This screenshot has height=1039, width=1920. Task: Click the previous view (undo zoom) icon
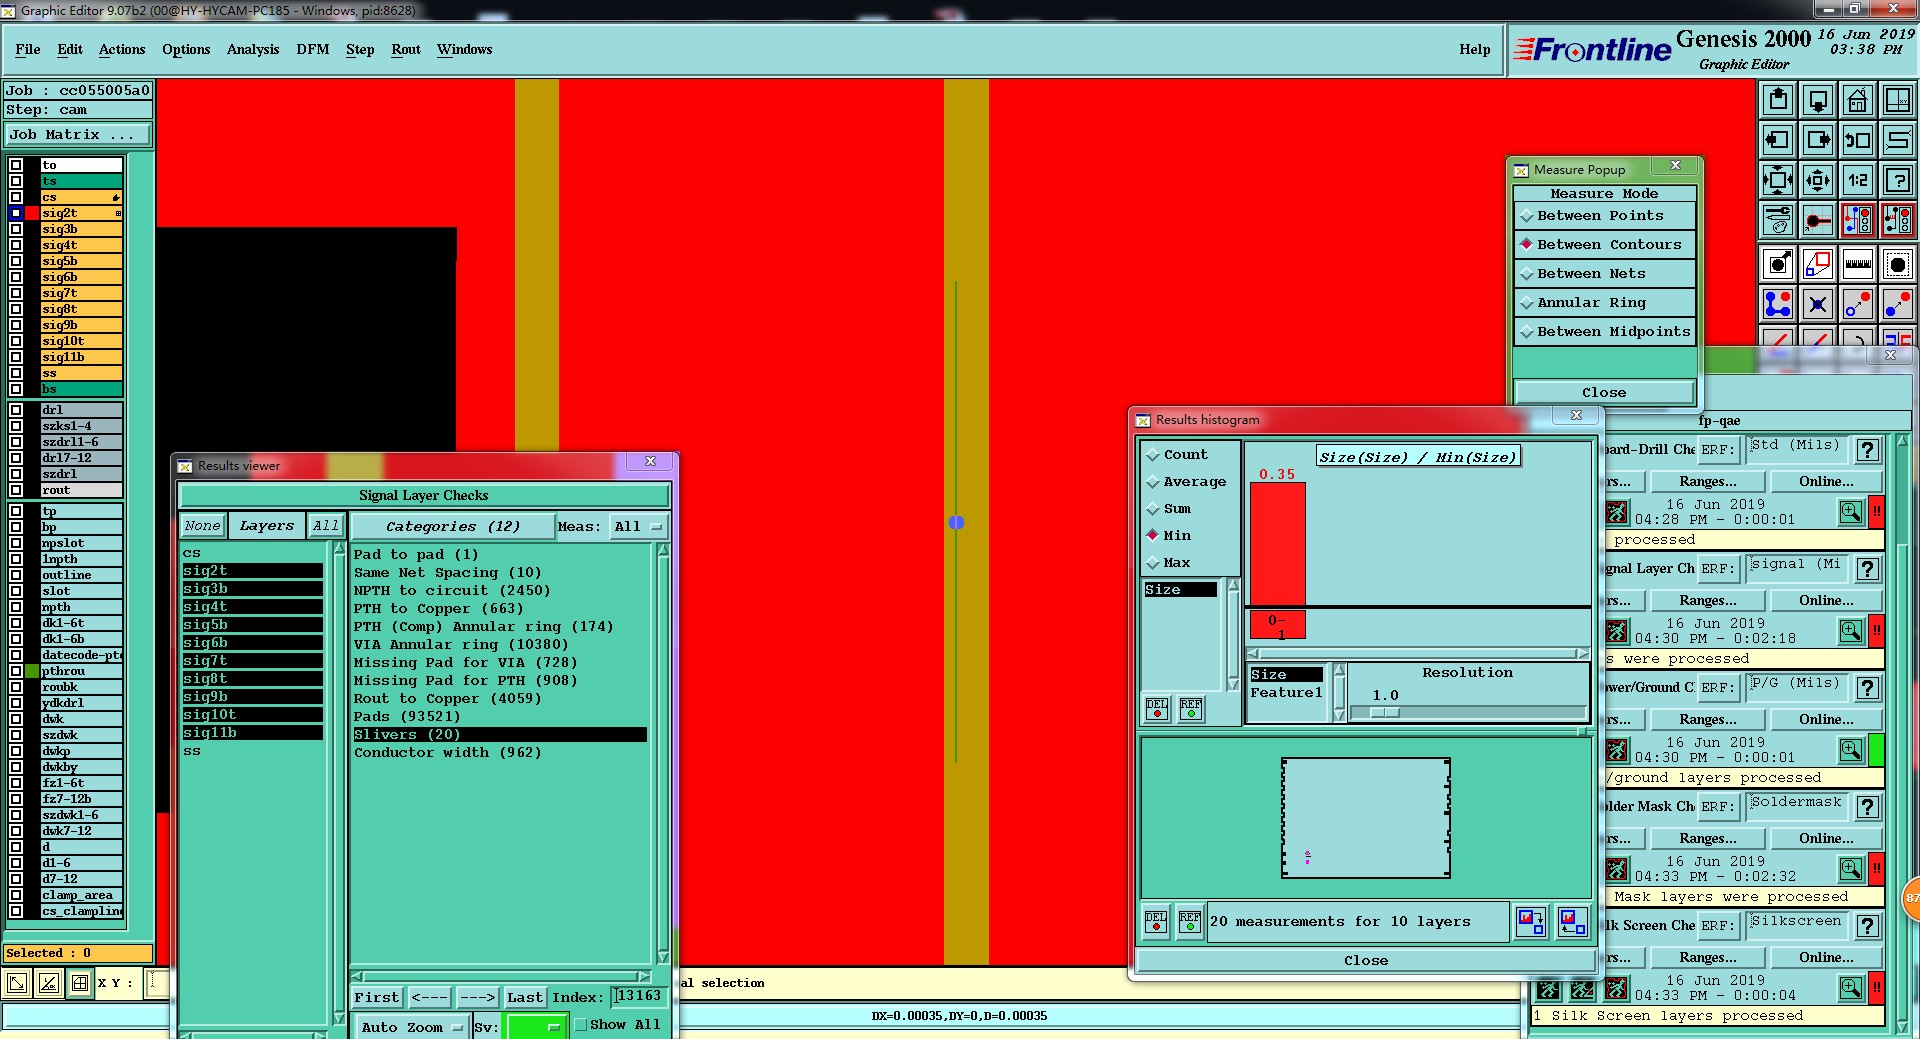[1858, 140]
